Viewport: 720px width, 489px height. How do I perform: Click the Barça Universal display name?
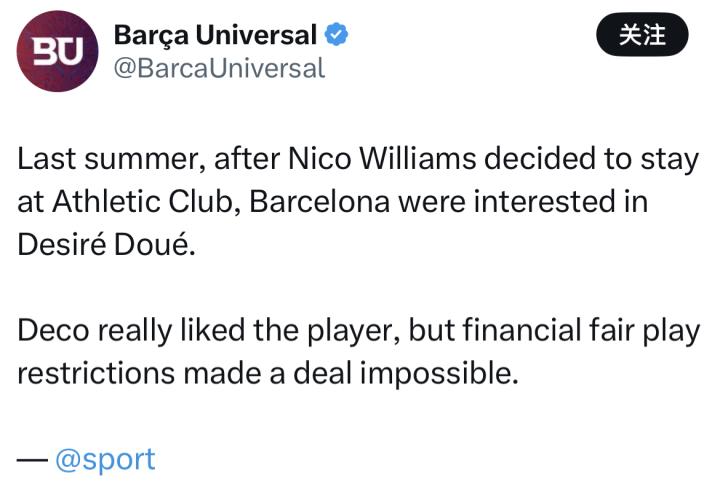pyautogui.click(x=215, y=36)
